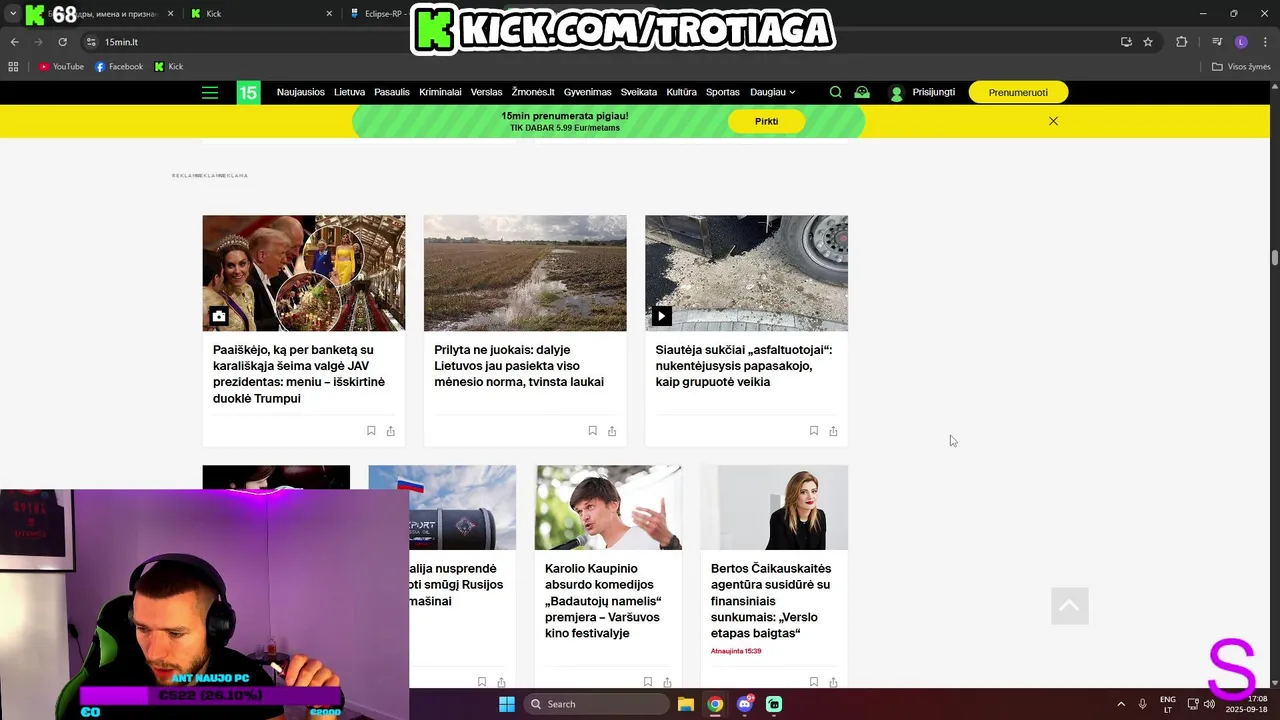Image resolution: width=1280 pixels, height=720 pixels.
Task: Open the Lietuva section
Action: coord(349,92)
